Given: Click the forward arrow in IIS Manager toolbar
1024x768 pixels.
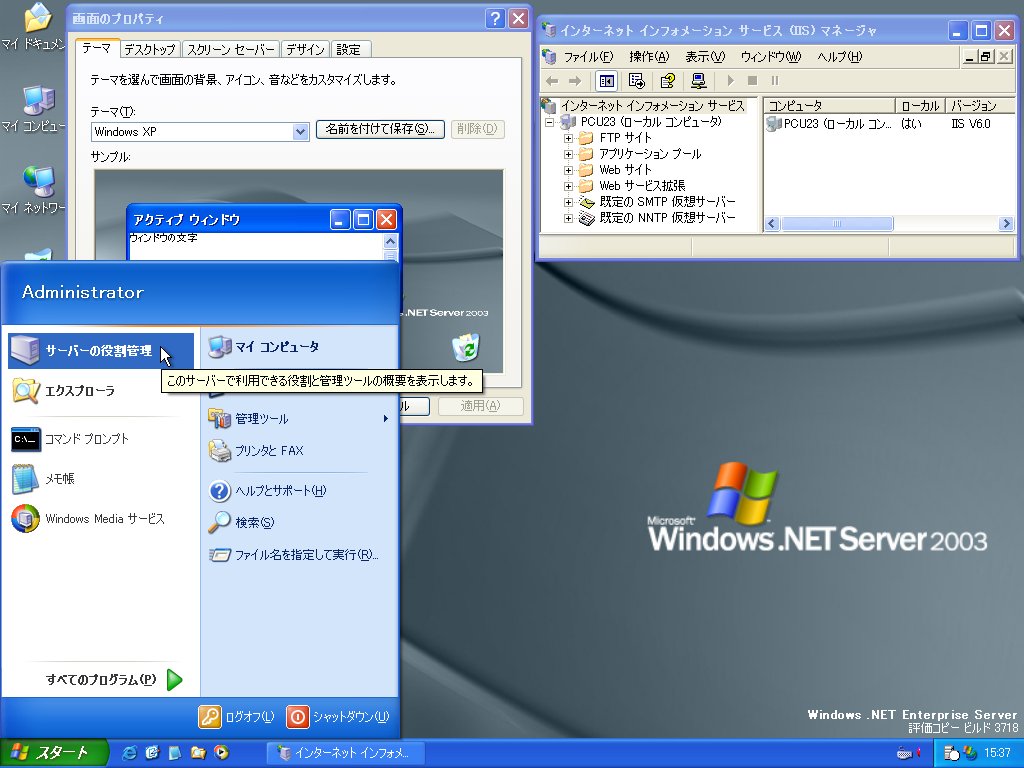Looking at the screenshot, I should tap(575, 81).
